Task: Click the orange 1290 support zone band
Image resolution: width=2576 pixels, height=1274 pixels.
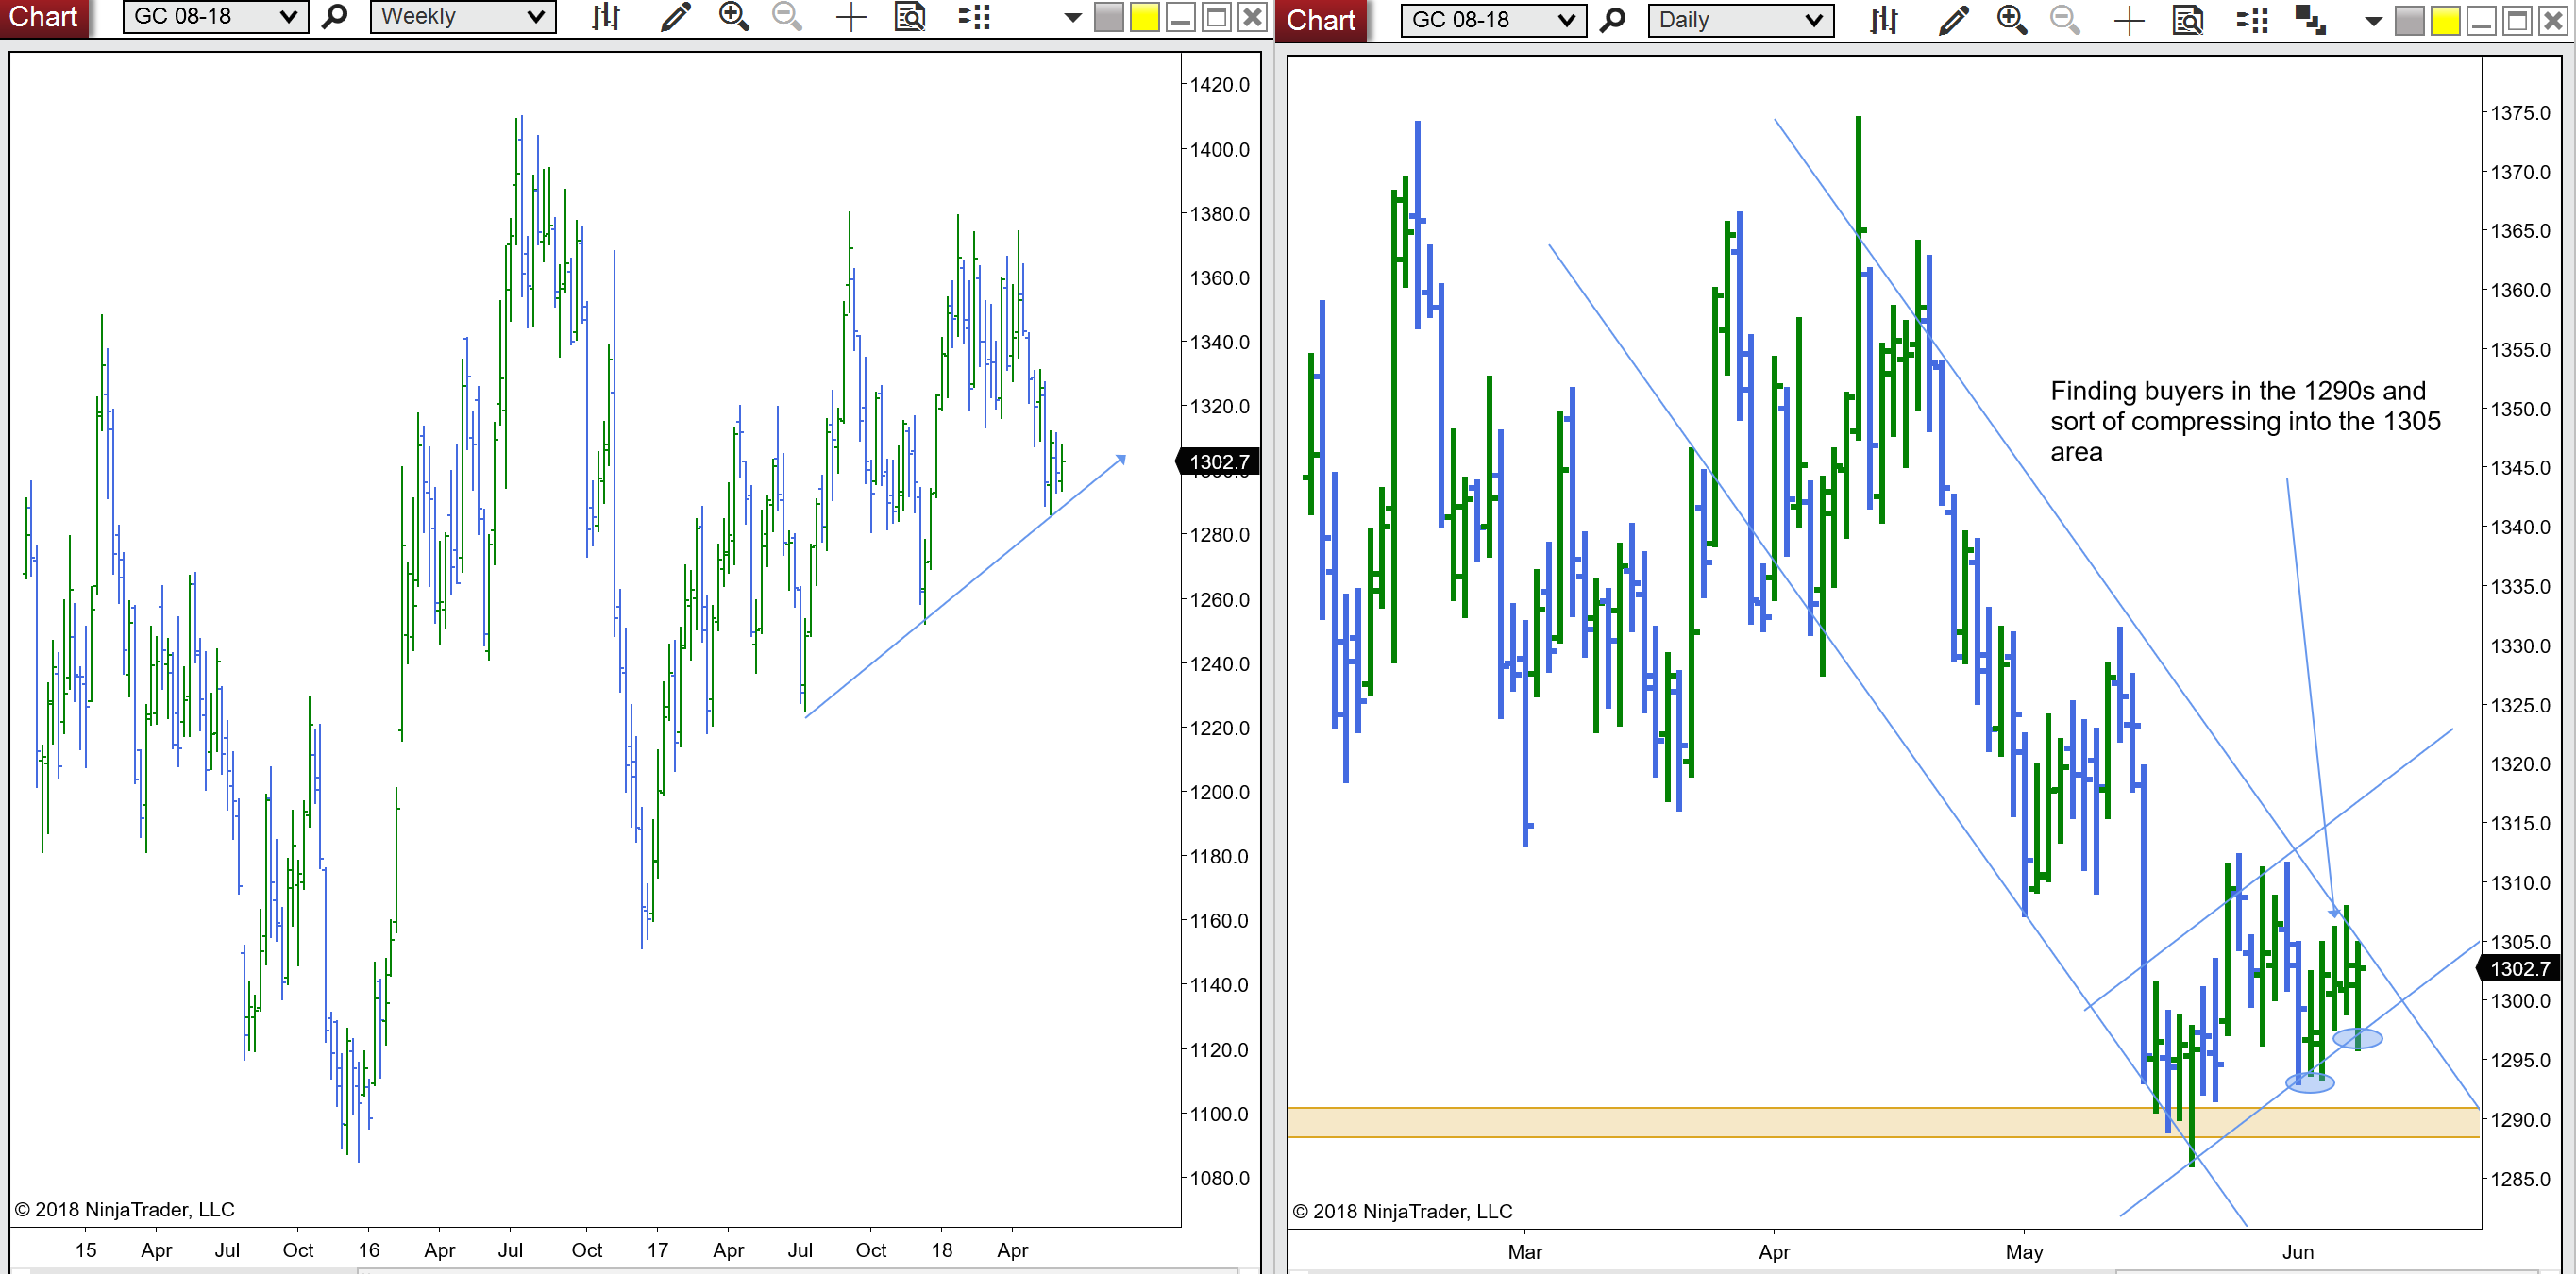Action: pyautogui.click(x=1884, y=1122)
